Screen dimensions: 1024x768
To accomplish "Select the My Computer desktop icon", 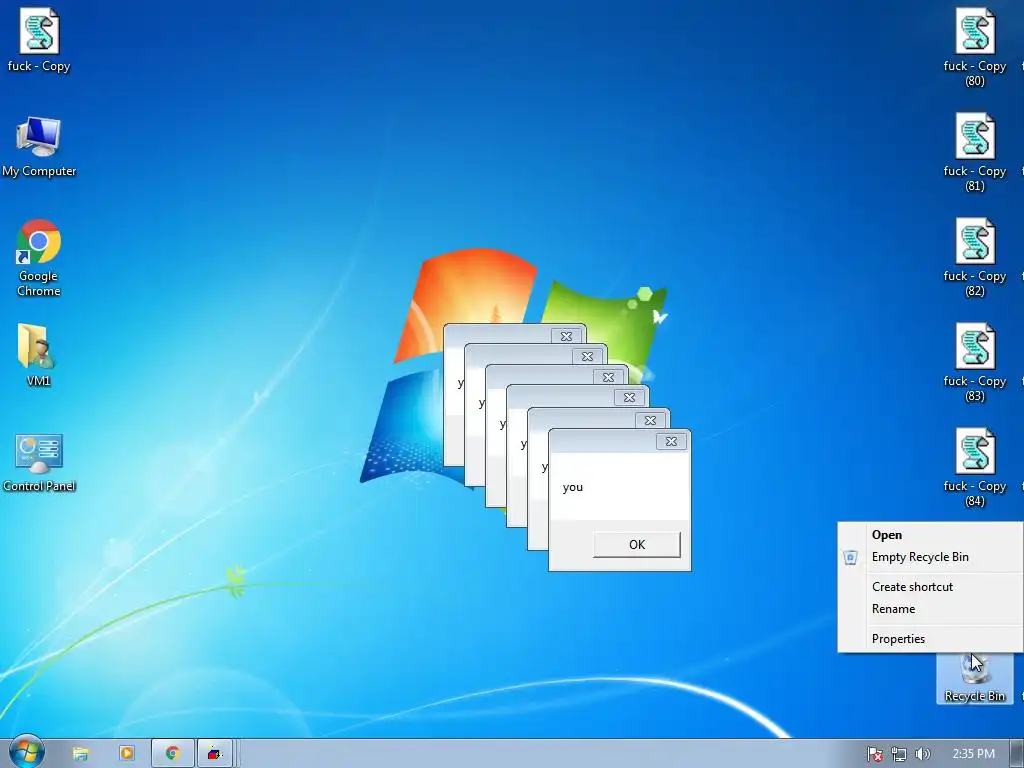I will tap(39, 146).
